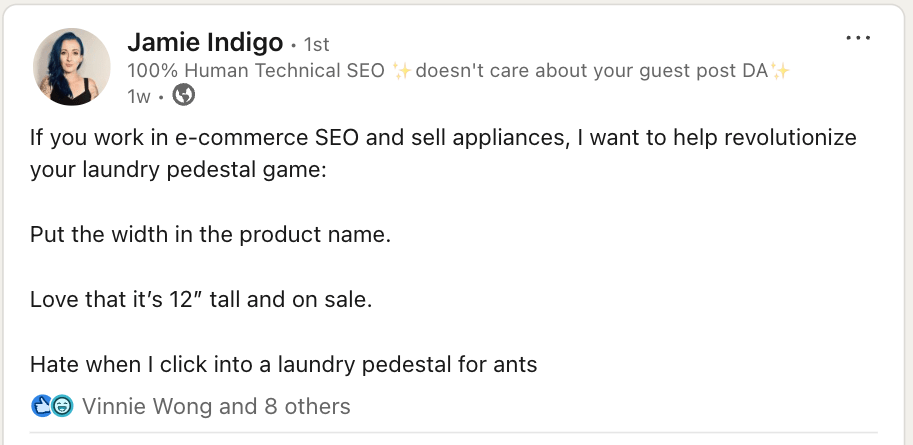Click the laughing funny reaction icon
The height and width of the screenshot is (445, 913).
pyautogui.click(x=62, y=406)
